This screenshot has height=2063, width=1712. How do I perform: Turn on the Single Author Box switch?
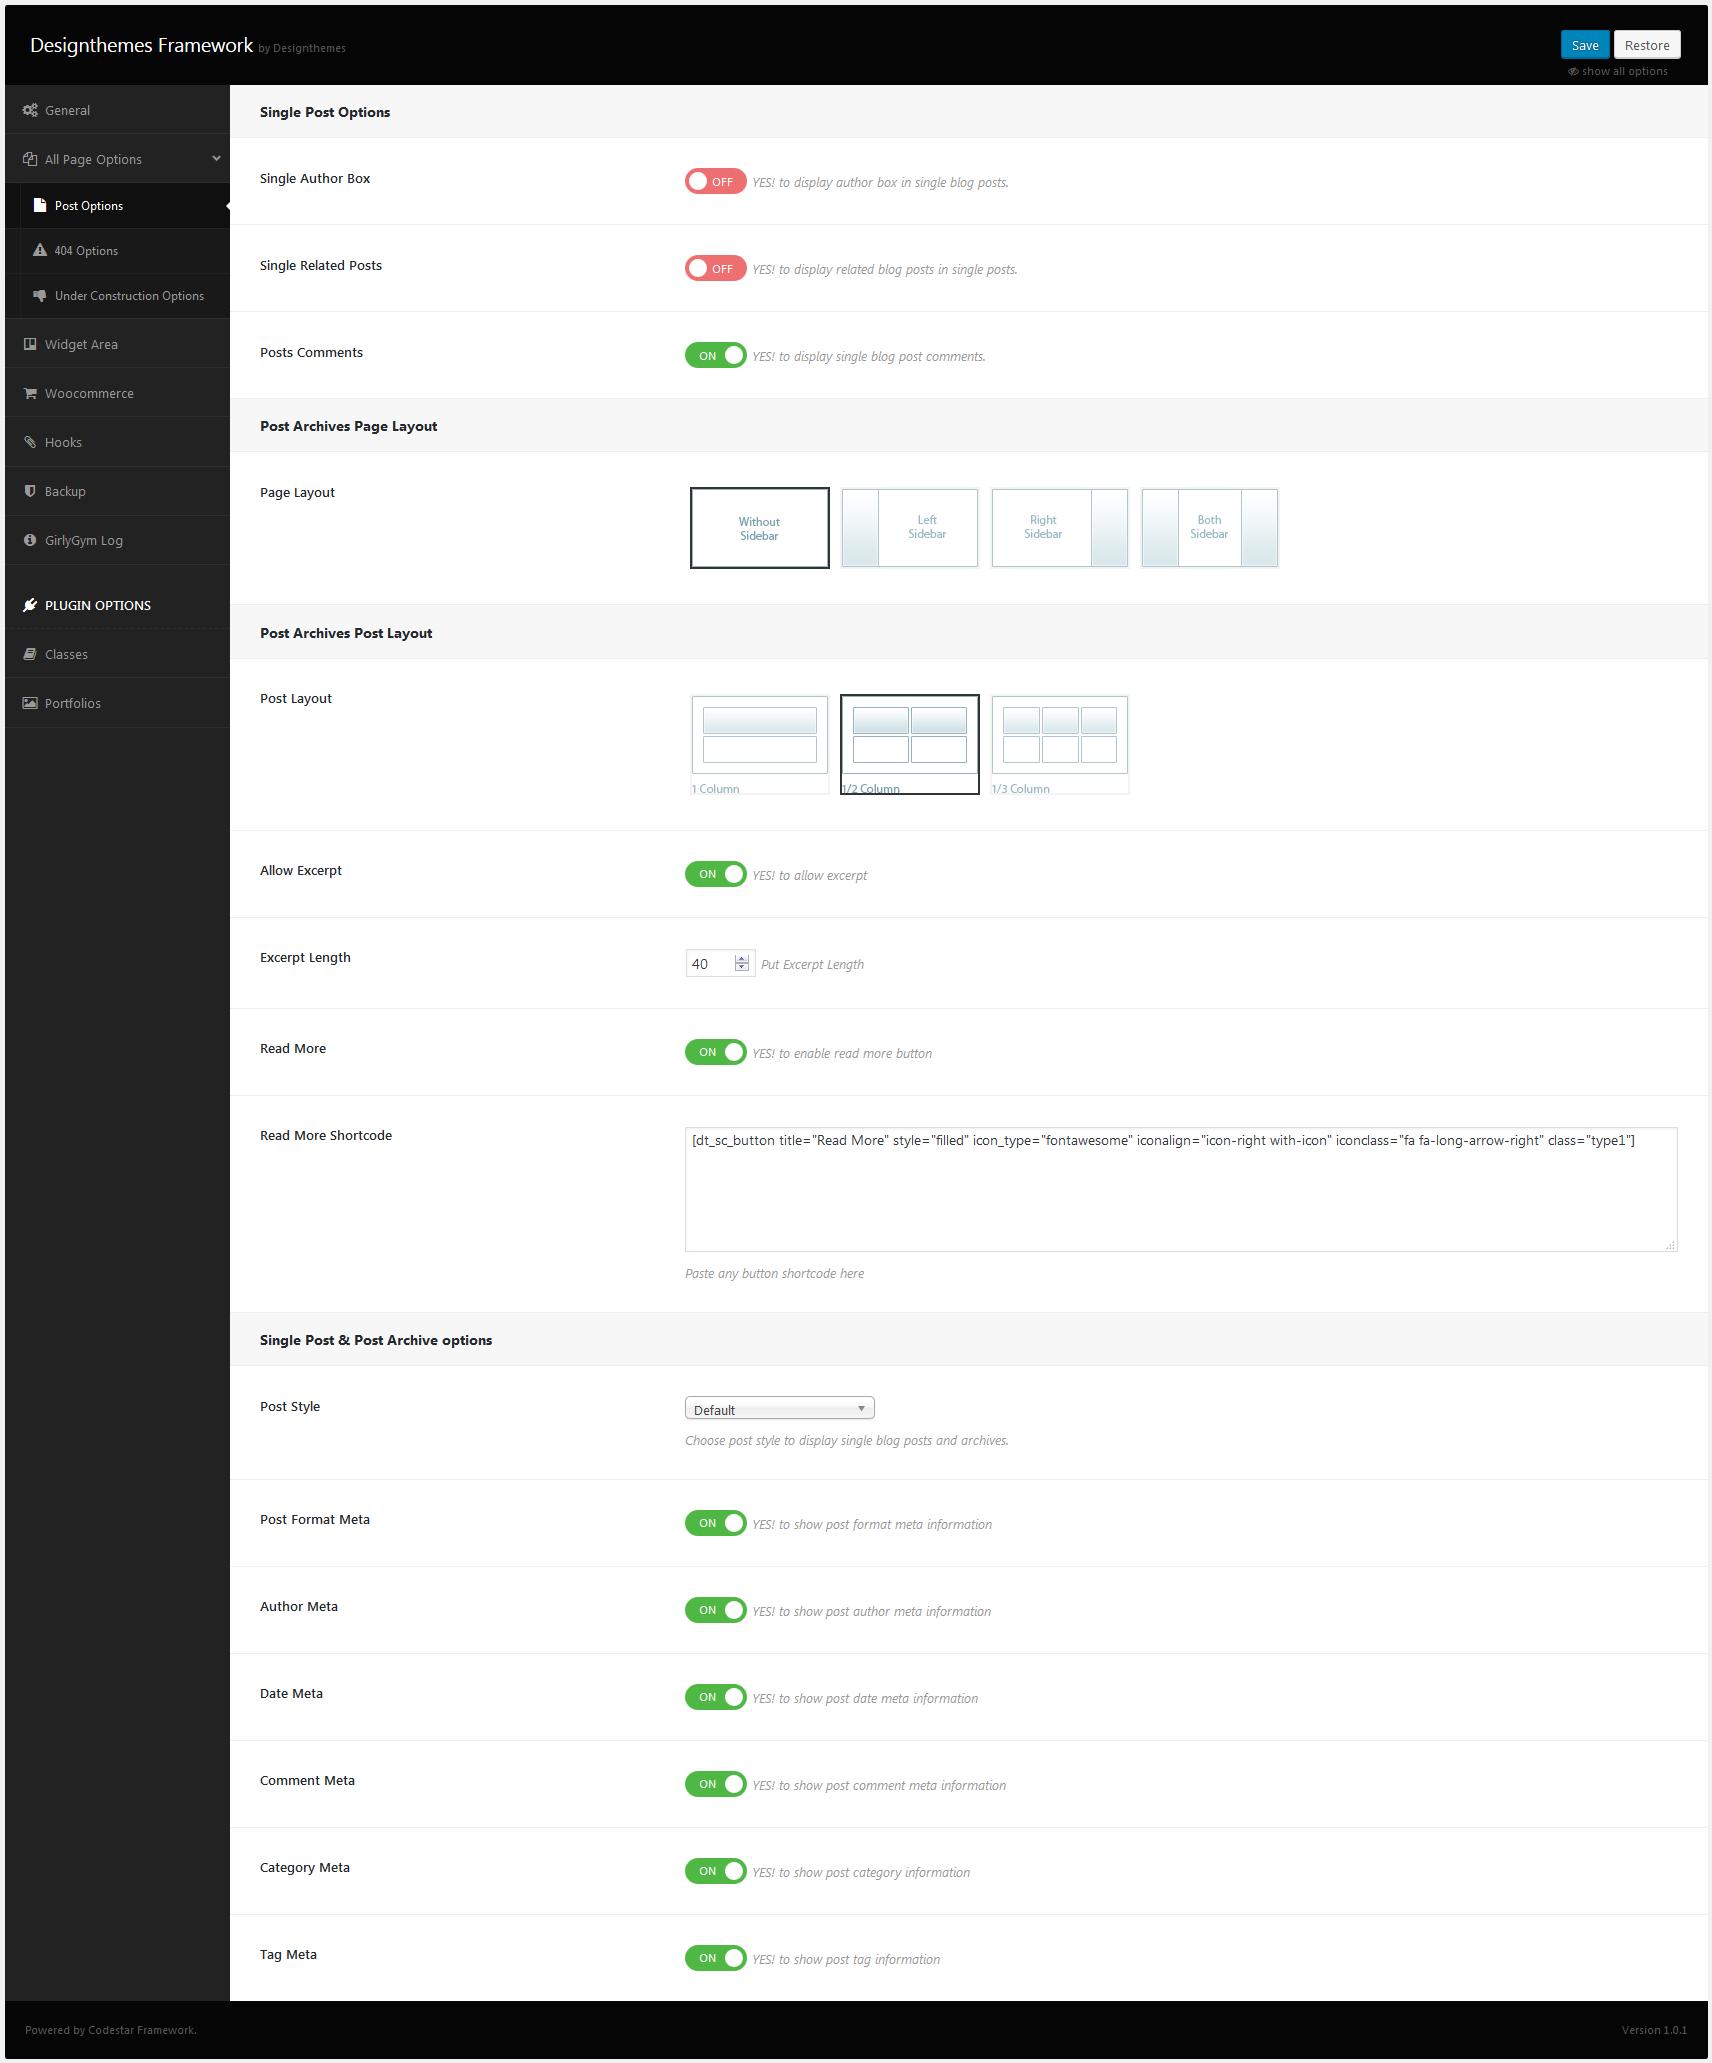715,181
